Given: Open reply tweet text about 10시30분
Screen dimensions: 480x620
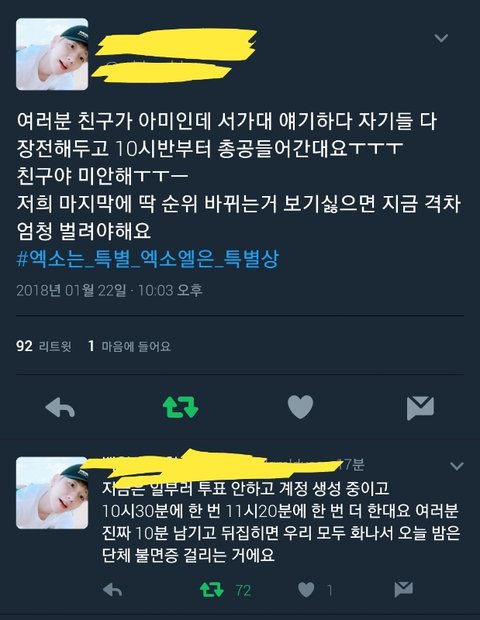Looking at the screenshot, I should click(281, 522).
